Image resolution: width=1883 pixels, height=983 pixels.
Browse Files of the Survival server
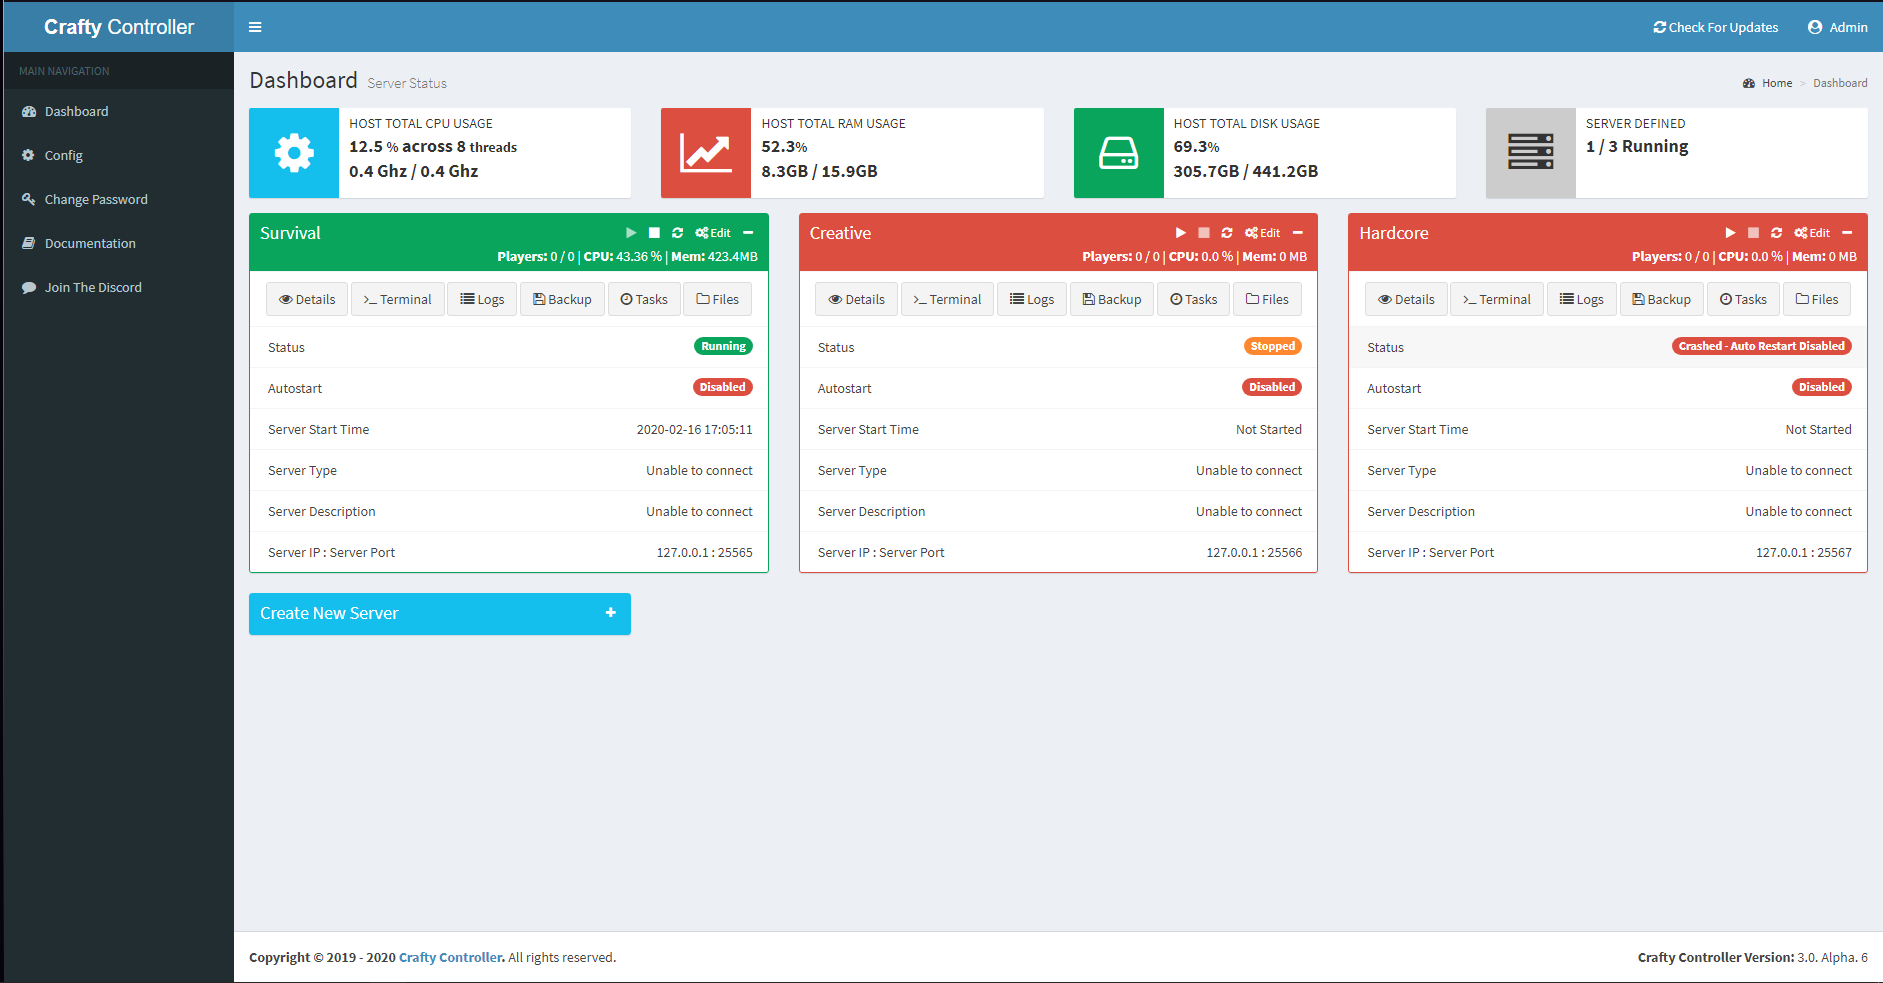tap(717, 298)
